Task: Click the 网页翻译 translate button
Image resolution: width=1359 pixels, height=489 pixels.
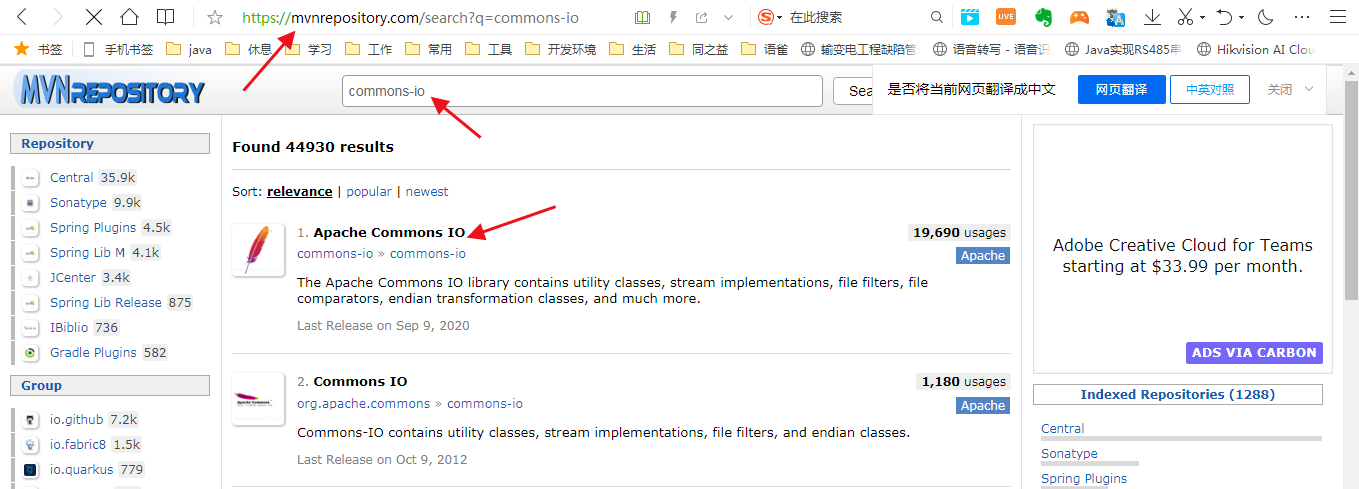Action: click(x=1121, y=89)
